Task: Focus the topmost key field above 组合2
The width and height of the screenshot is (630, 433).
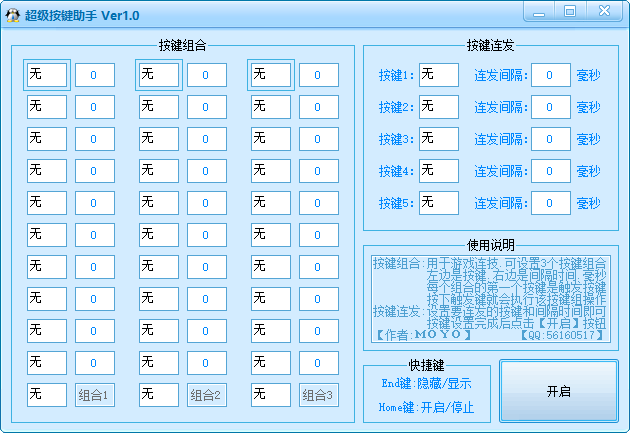Action: click(x=159, y=75)
